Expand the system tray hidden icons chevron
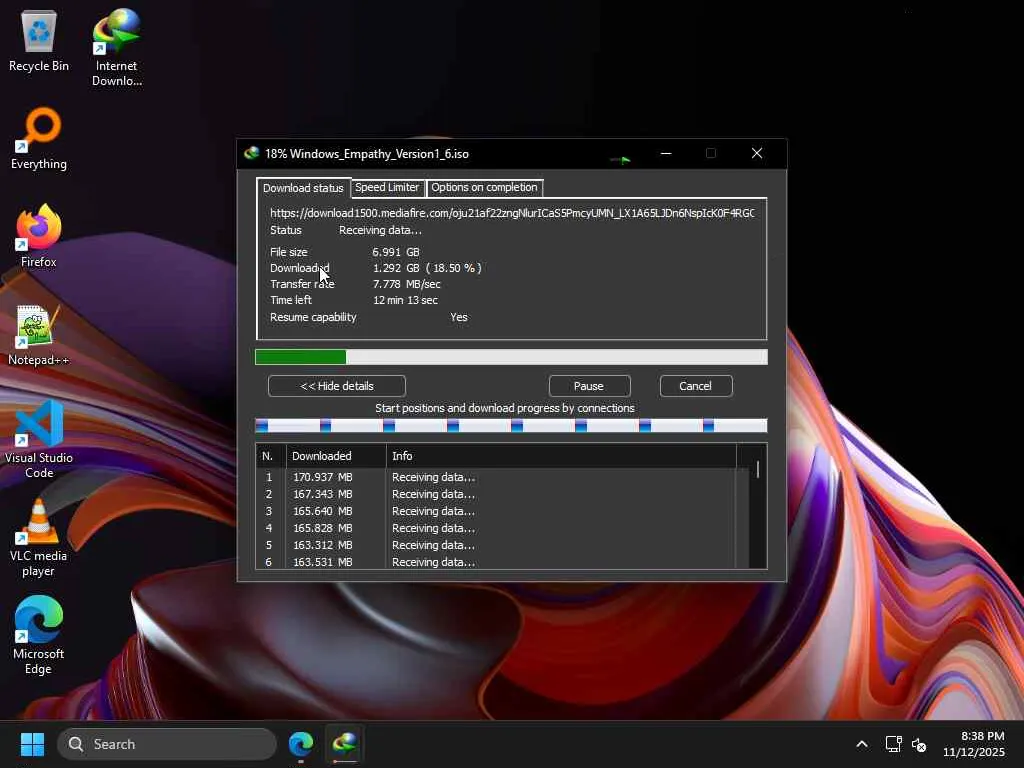This screenshot has height=768, width=1024. coord(861,744)
